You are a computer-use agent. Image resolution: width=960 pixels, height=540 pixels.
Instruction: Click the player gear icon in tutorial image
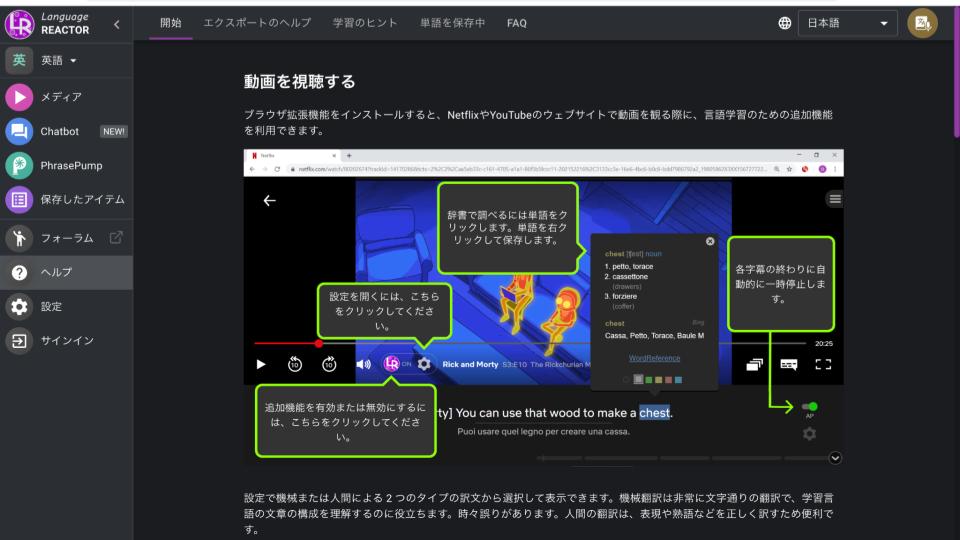pyautogui.click(x=424, y=364)
